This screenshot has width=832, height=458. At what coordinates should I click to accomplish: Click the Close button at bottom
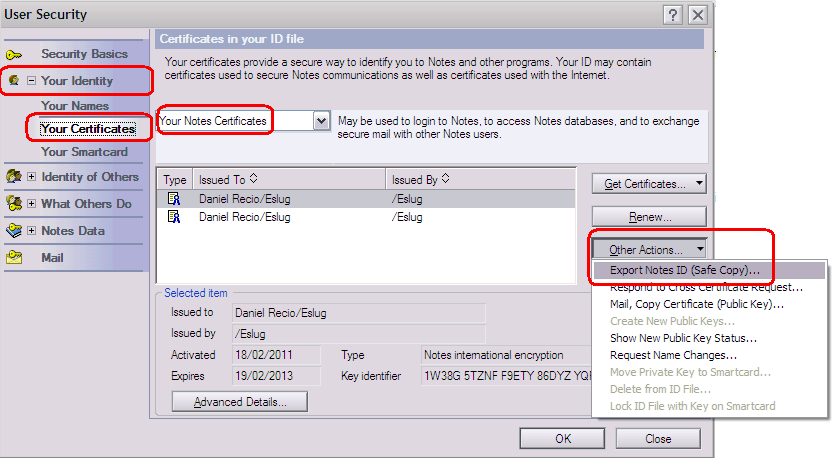658,439
